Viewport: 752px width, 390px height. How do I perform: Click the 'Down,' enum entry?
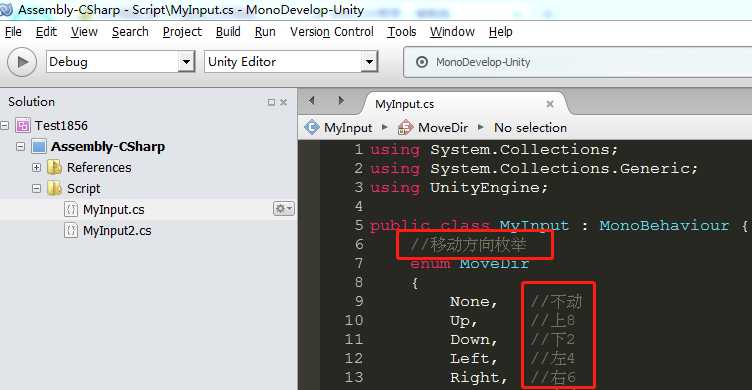(474, 340)
